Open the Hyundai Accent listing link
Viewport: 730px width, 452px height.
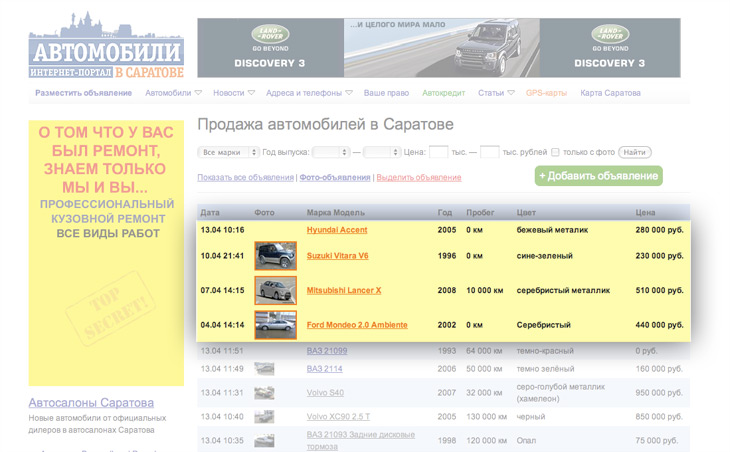337,230
